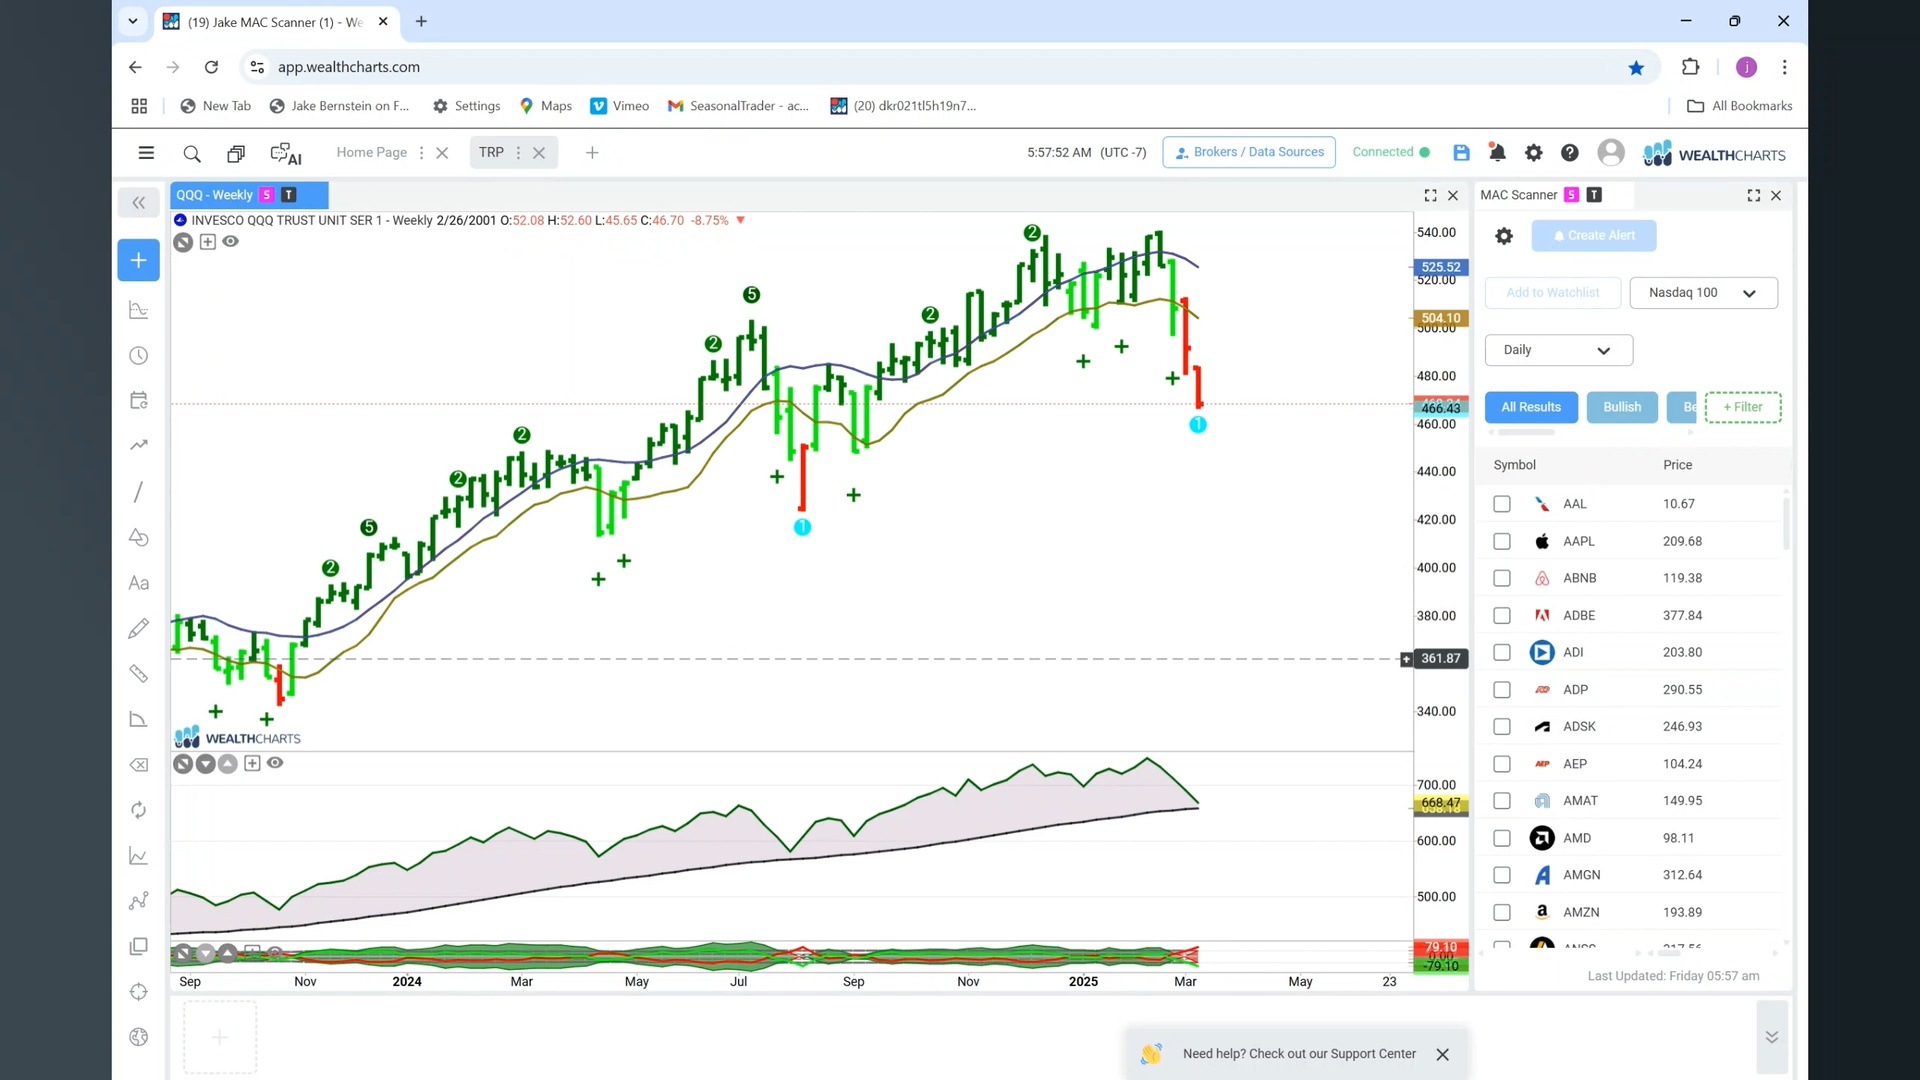The height and width of the screenshot is (1080, 1920).
Task: Select the eraser delete tool
Action: click(x=139, y=765)
